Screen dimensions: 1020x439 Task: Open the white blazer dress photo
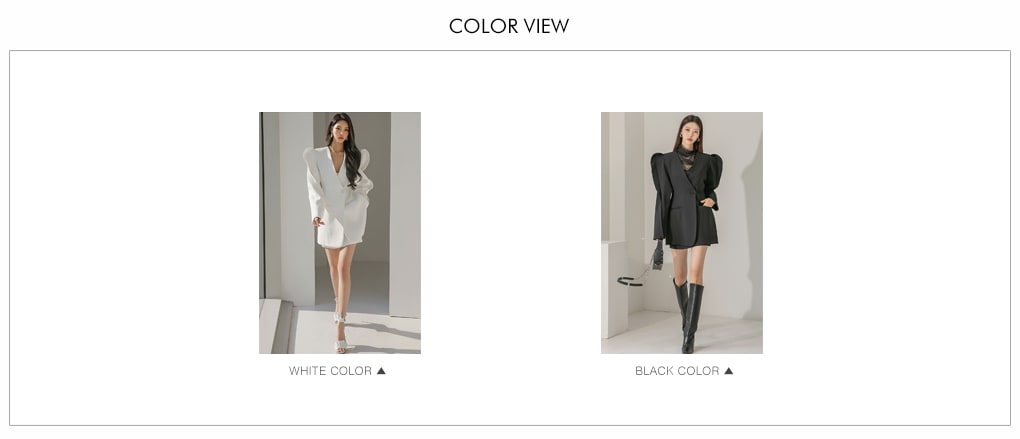340,233
